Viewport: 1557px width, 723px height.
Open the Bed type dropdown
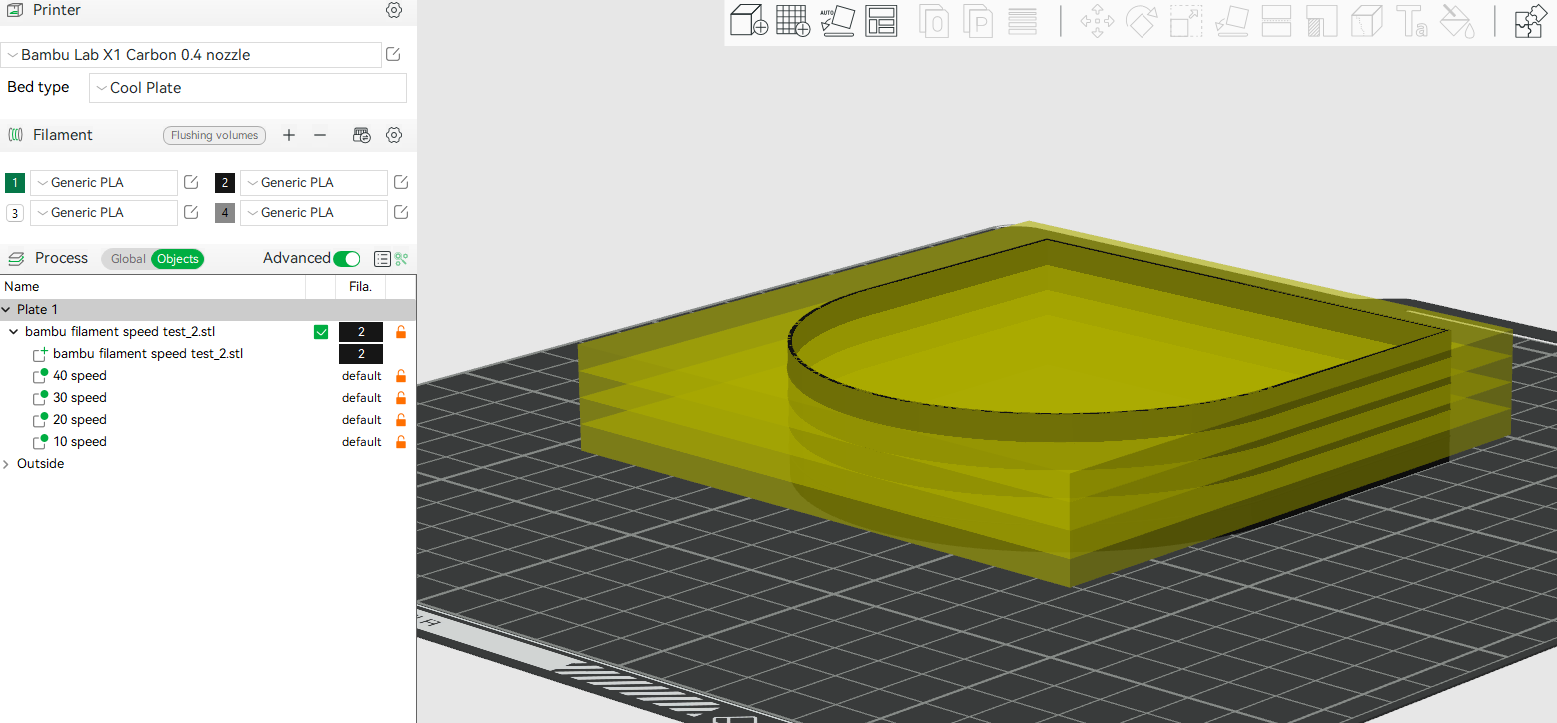pyautogui.click(x=246, y=88)
